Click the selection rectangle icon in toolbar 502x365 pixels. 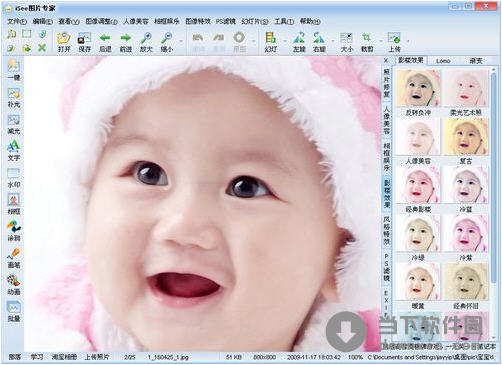click(x=27, y=34)
